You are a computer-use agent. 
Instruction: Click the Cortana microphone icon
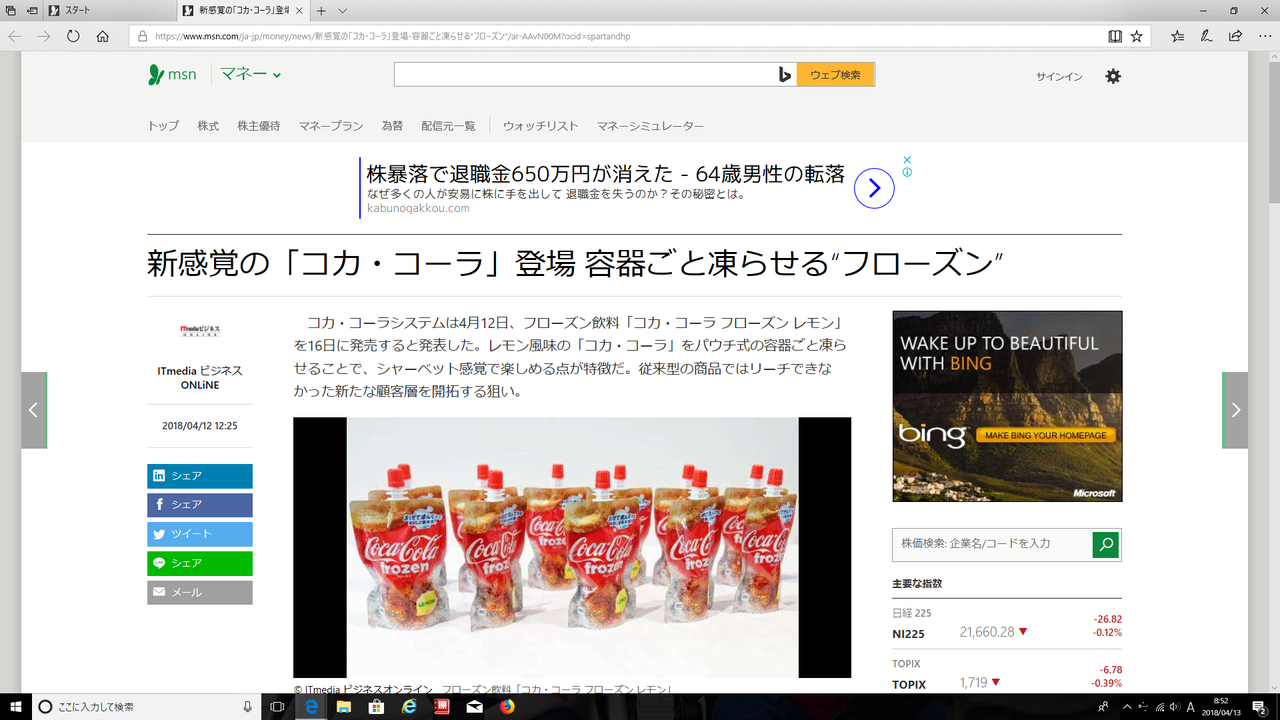pyautogui.click(x=248, y=707)
